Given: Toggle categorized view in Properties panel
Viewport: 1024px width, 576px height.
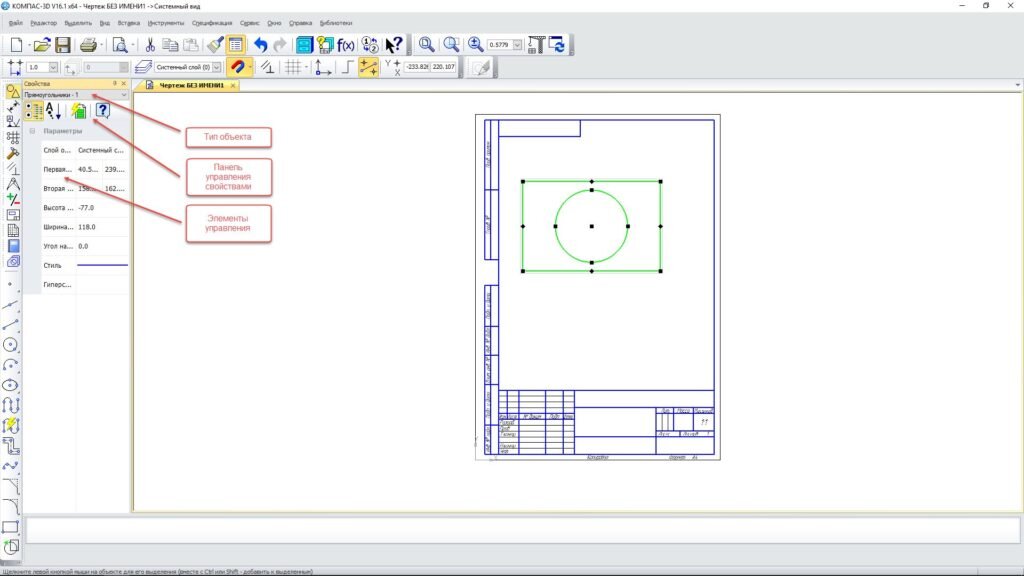Looking at the screenshot, I should (x=34, y=111).
